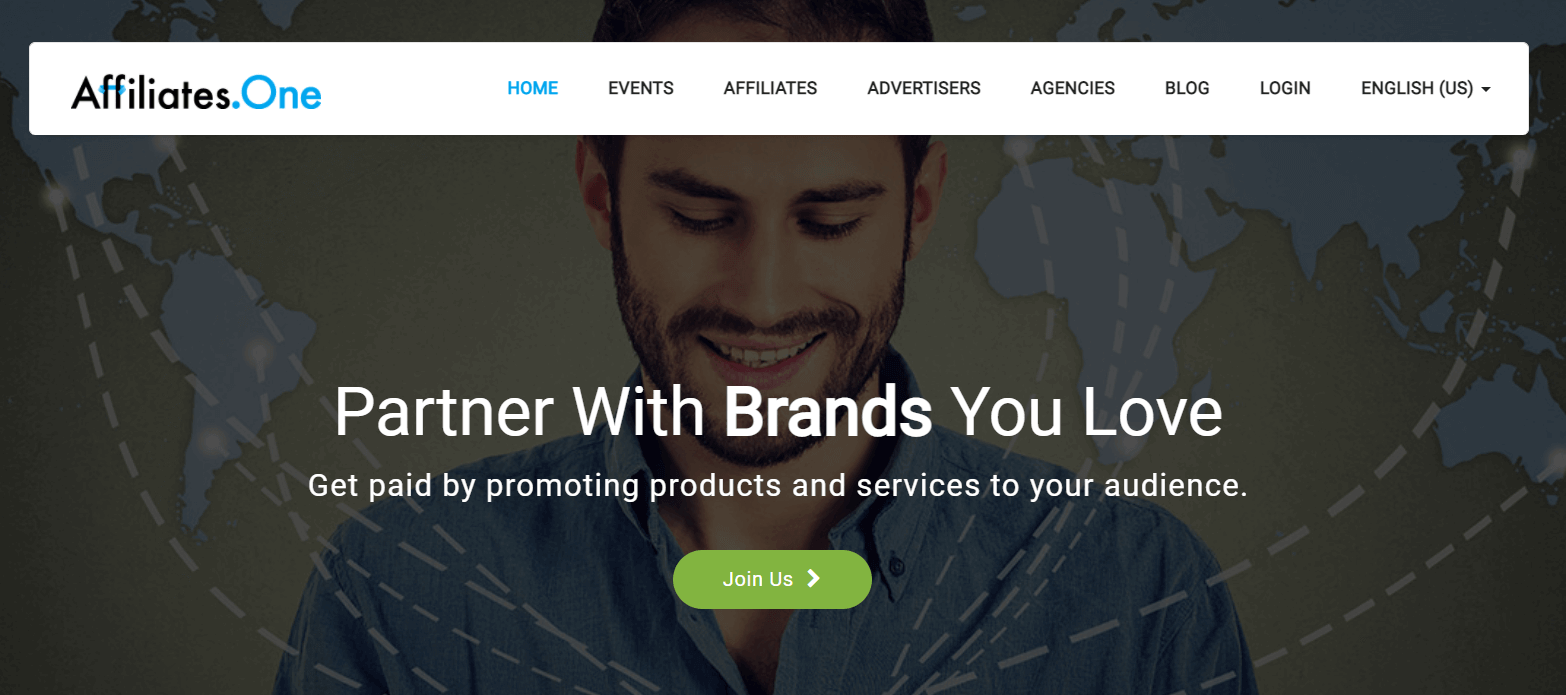Click the Affiliates.One logo
Viewport: 1566px width, 695px height.
pyautogui.click(x=196, y=92)
